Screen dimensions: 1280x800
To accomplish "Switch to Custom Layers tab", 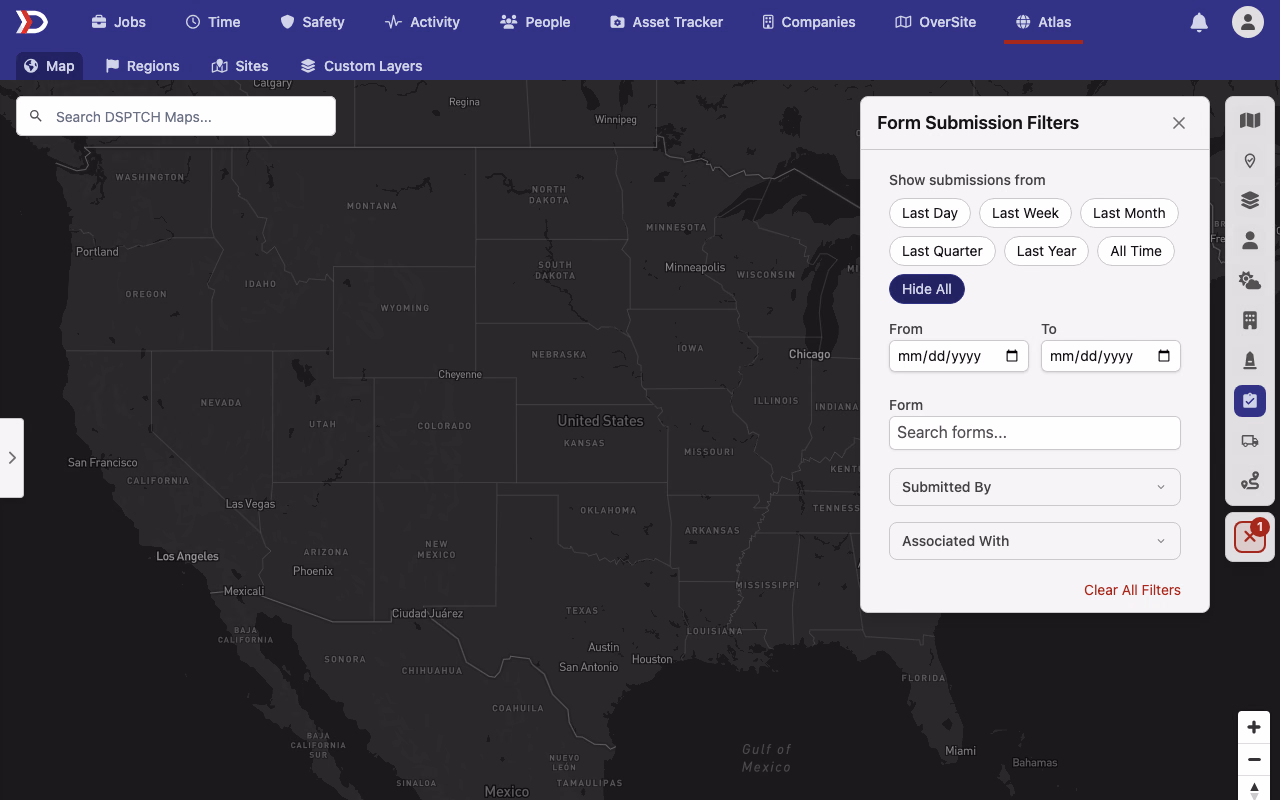I will 361,66.
